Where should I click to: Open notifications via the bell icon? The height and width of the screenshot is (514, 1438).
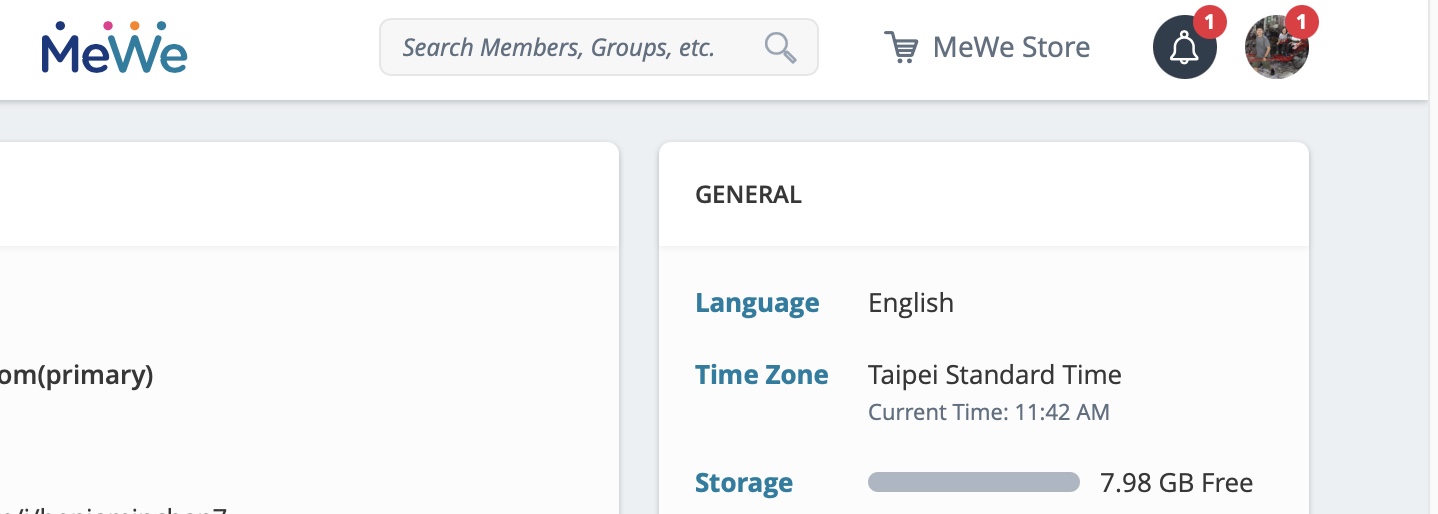(x=1184, y=47)
